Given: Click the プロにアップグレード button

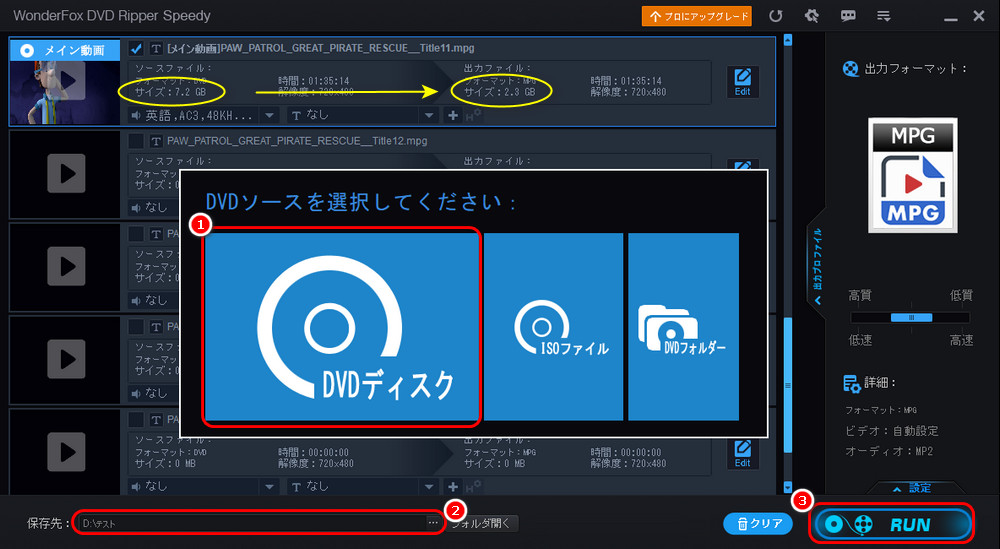Looking at the screenshot, I should [x=696, y=17].
